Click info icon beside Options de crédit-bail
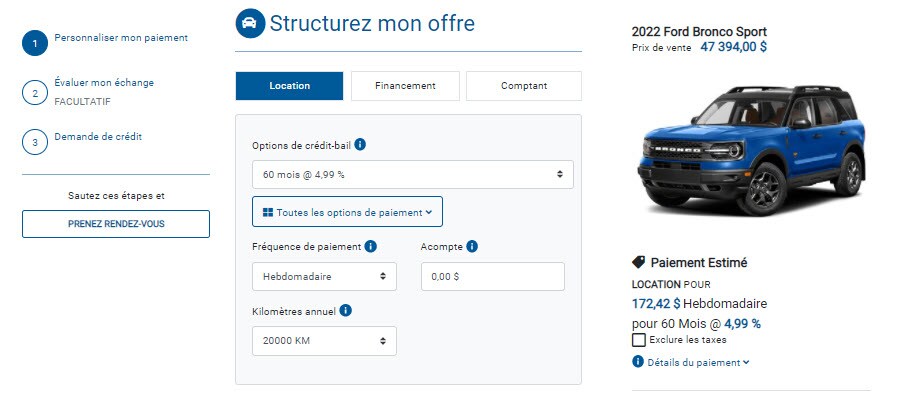 click(x=360, y=144)
